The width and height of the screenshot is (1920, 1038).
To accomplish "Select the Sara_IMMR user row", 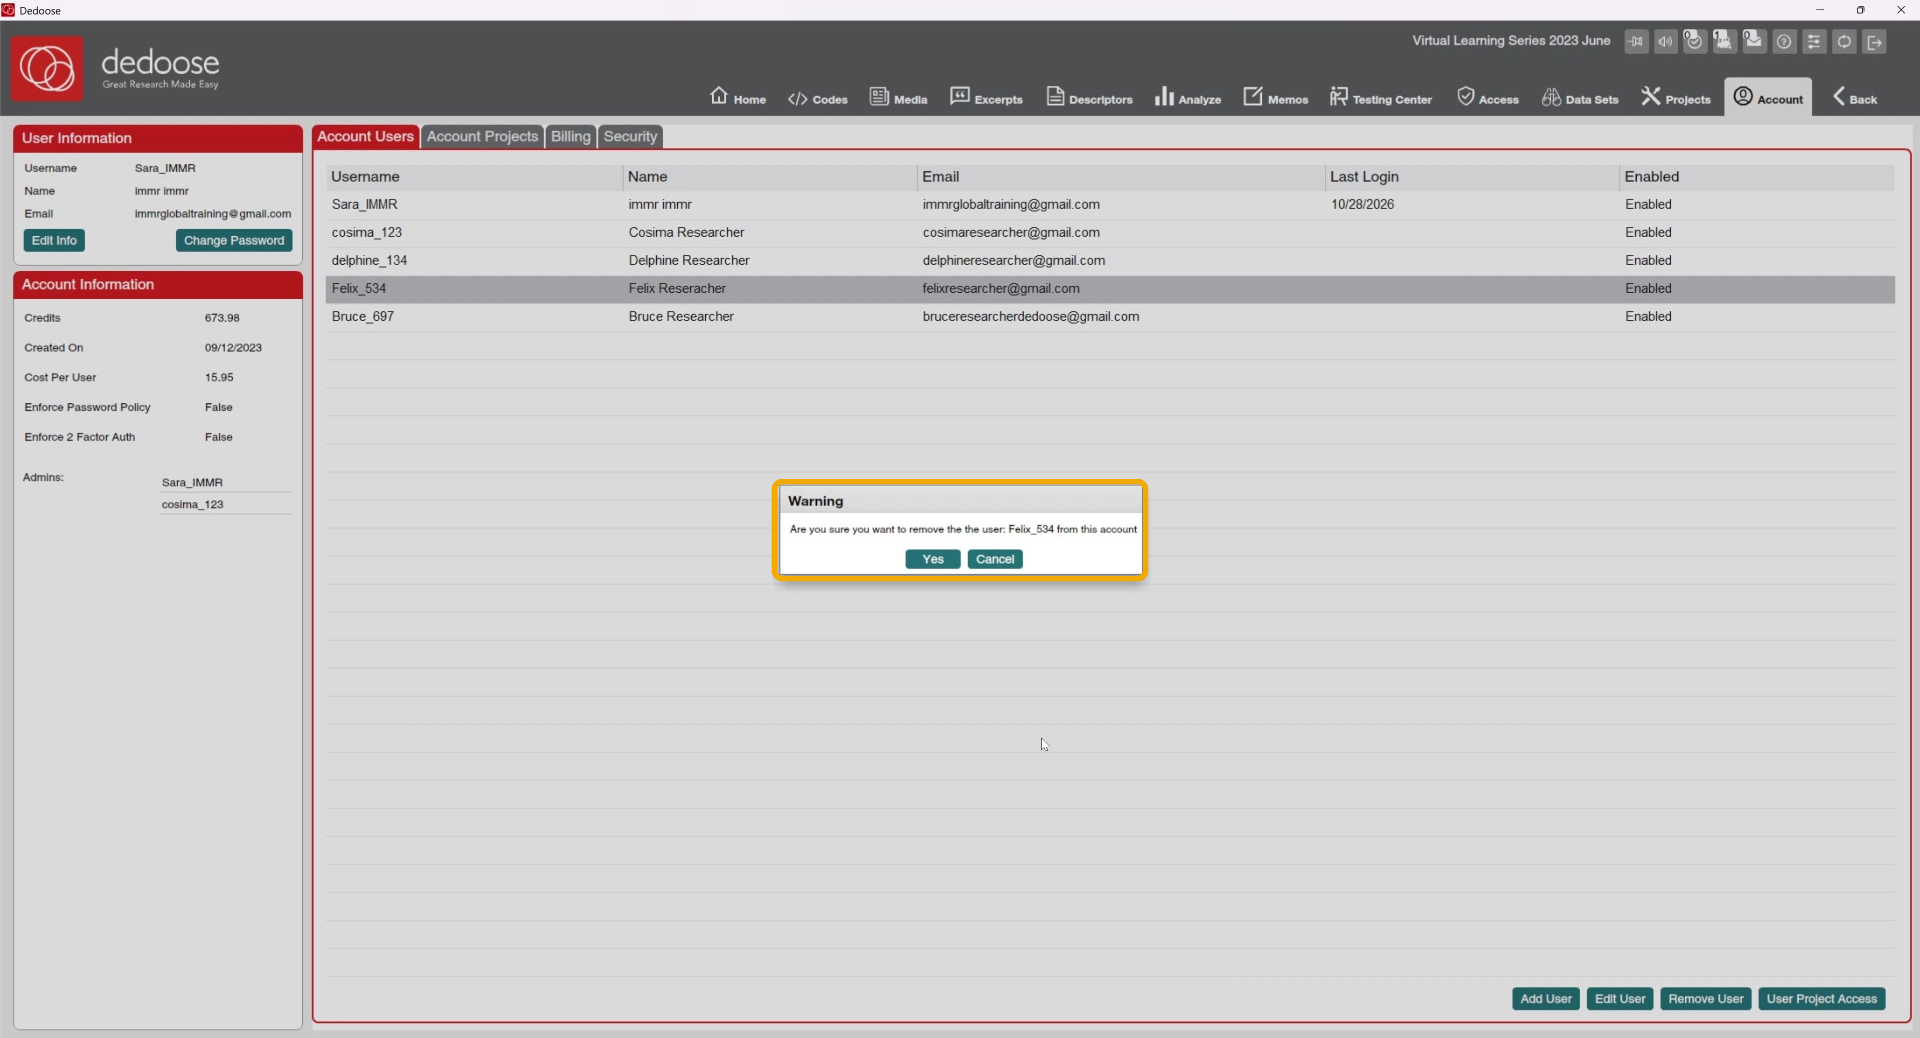I will pos(1110,205).
